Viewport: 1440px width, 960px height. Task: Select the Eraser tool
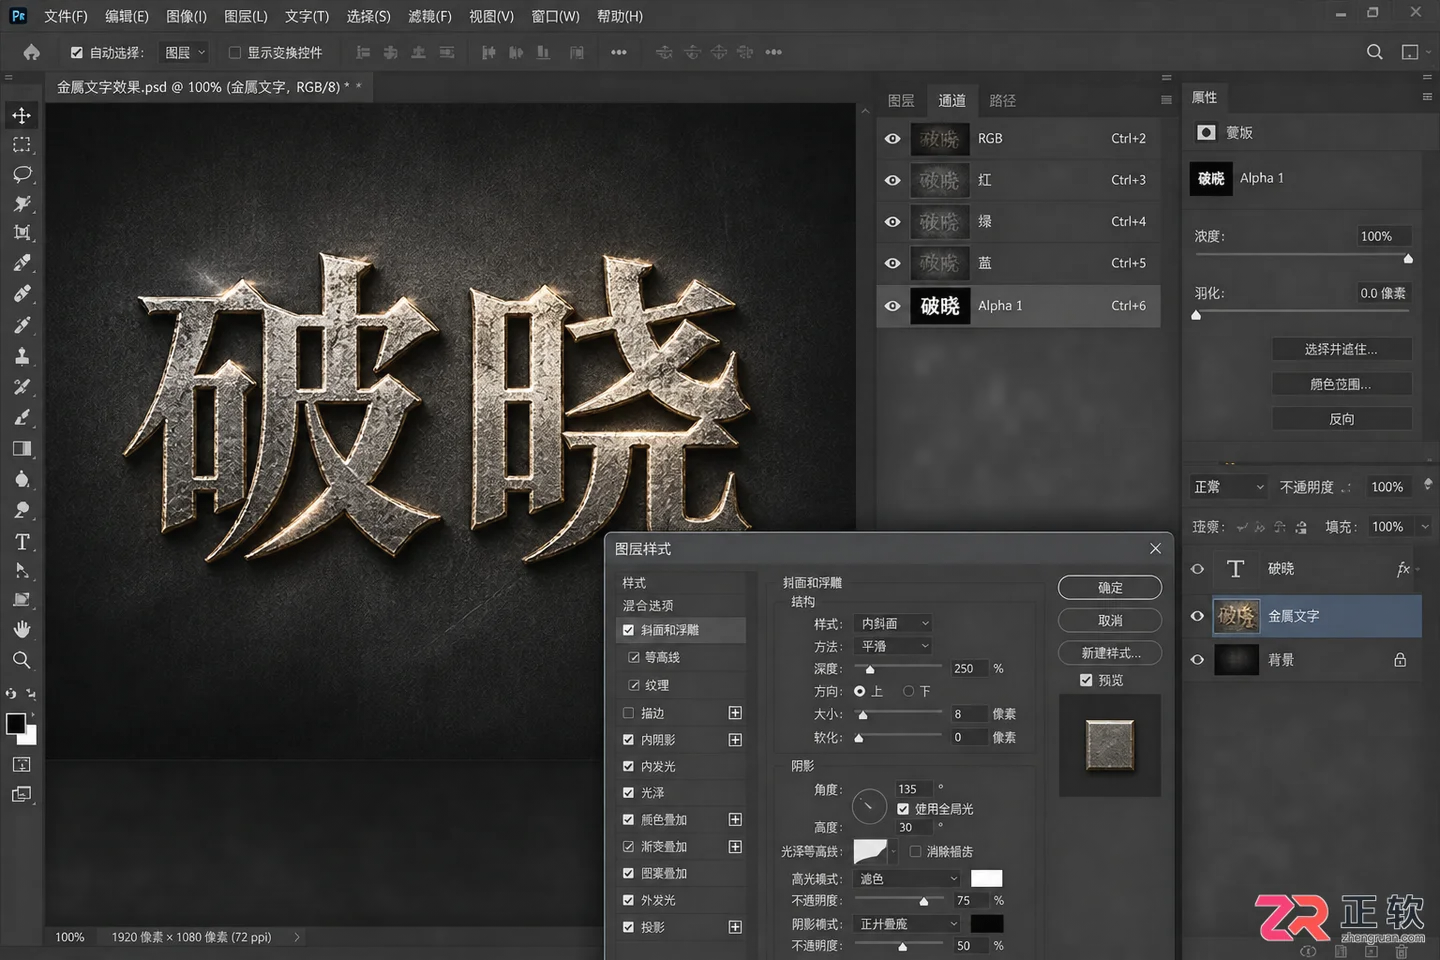point(21,418)
